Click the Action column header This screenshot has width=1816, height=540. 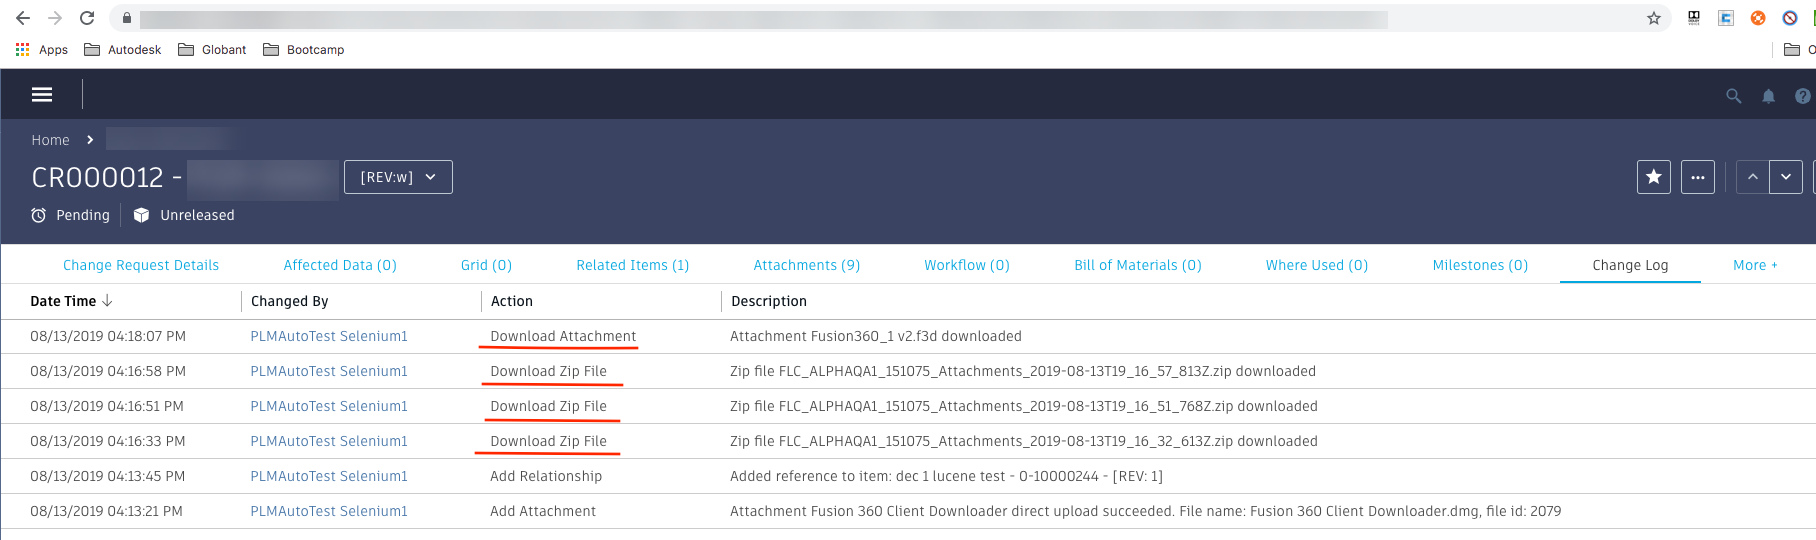512,301
